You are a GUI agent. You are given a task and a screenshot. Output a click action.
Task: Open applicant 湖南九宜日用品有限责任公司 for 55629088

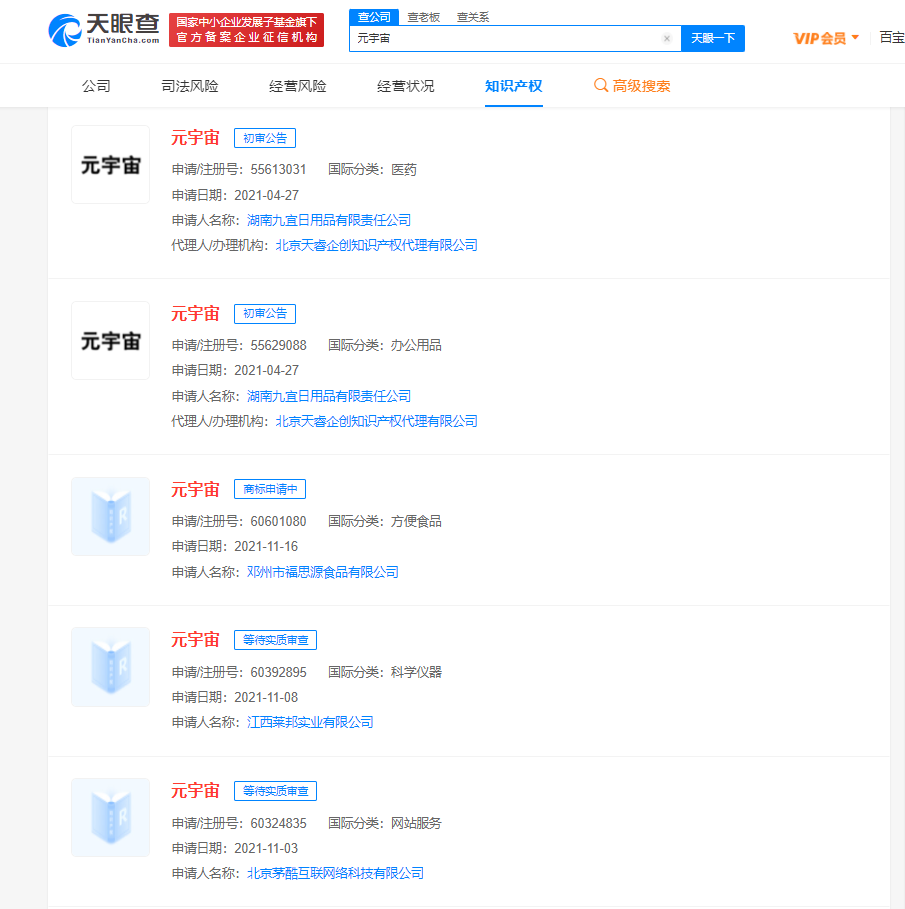tap(329, 396)
